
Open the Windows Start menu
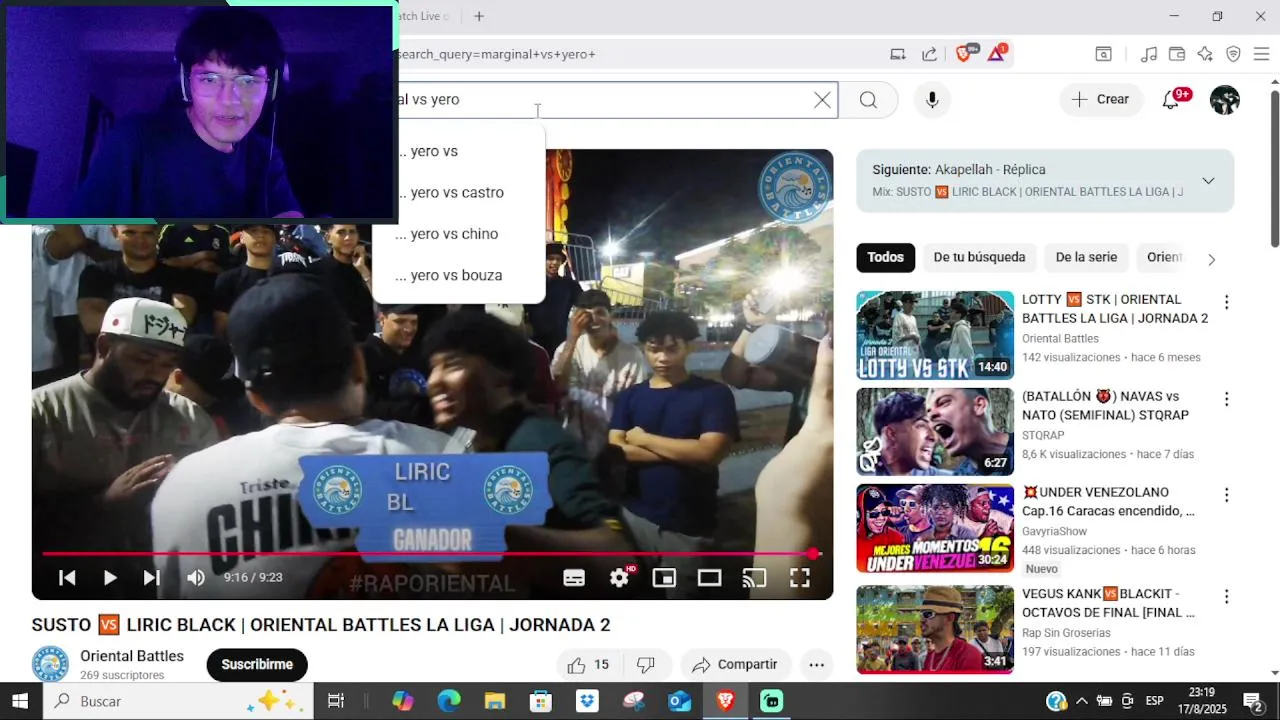[x=20, y=701]
